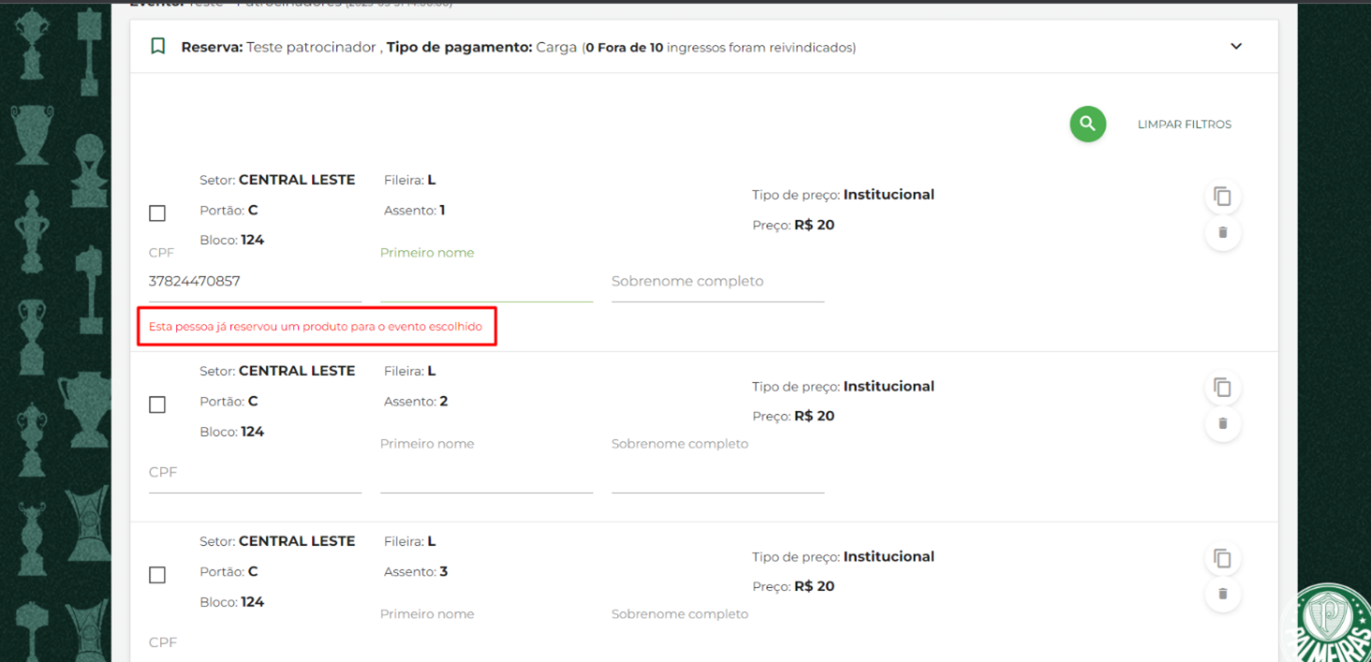Image resolution: width=1371 pixels, height=662 pixels.
Task: Collapse the Reserva panel with chevron
Action: point(1236,46)
